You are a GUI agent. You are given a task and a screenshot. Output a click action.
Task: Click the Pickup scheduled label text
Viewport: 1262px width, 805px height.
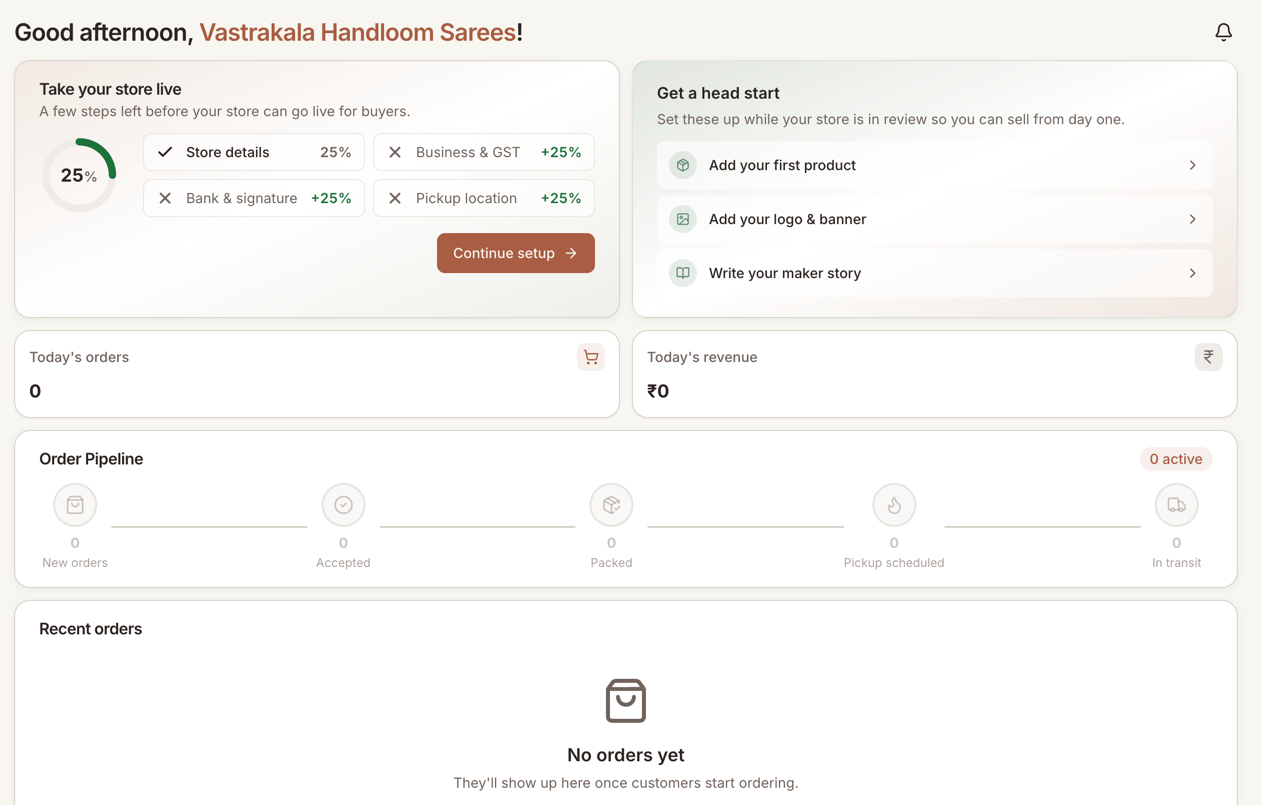click(x=894, y=563)
